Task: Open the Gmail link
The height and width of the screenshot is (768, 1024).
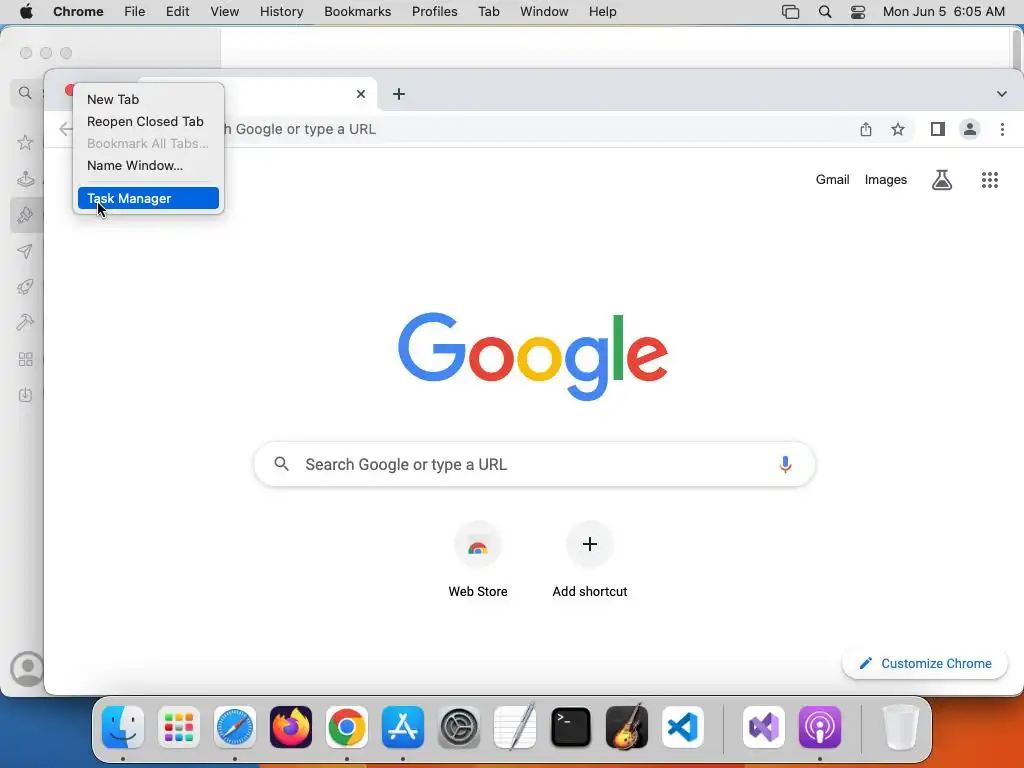Action: point(832,180)
